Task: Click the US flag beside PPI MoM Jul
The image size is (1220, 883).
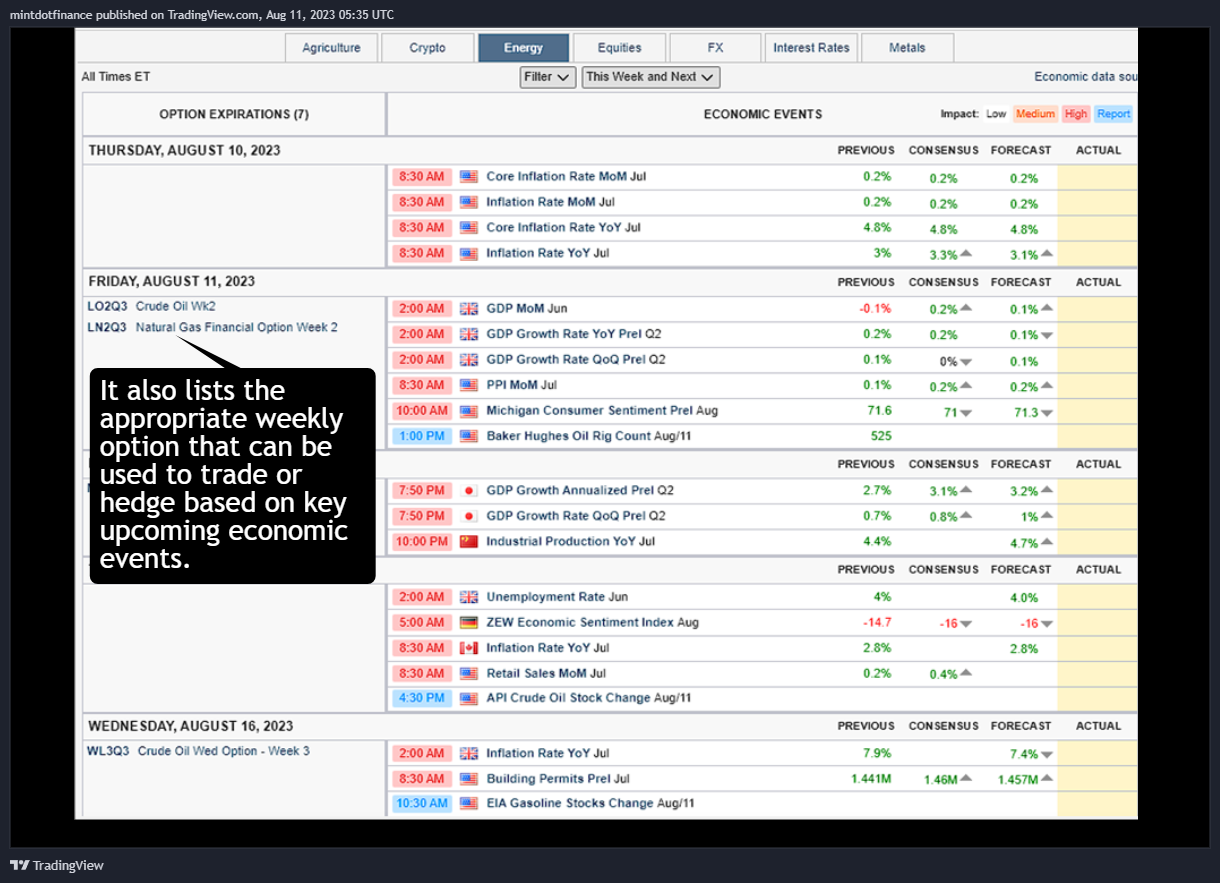Action: [468, 385]
